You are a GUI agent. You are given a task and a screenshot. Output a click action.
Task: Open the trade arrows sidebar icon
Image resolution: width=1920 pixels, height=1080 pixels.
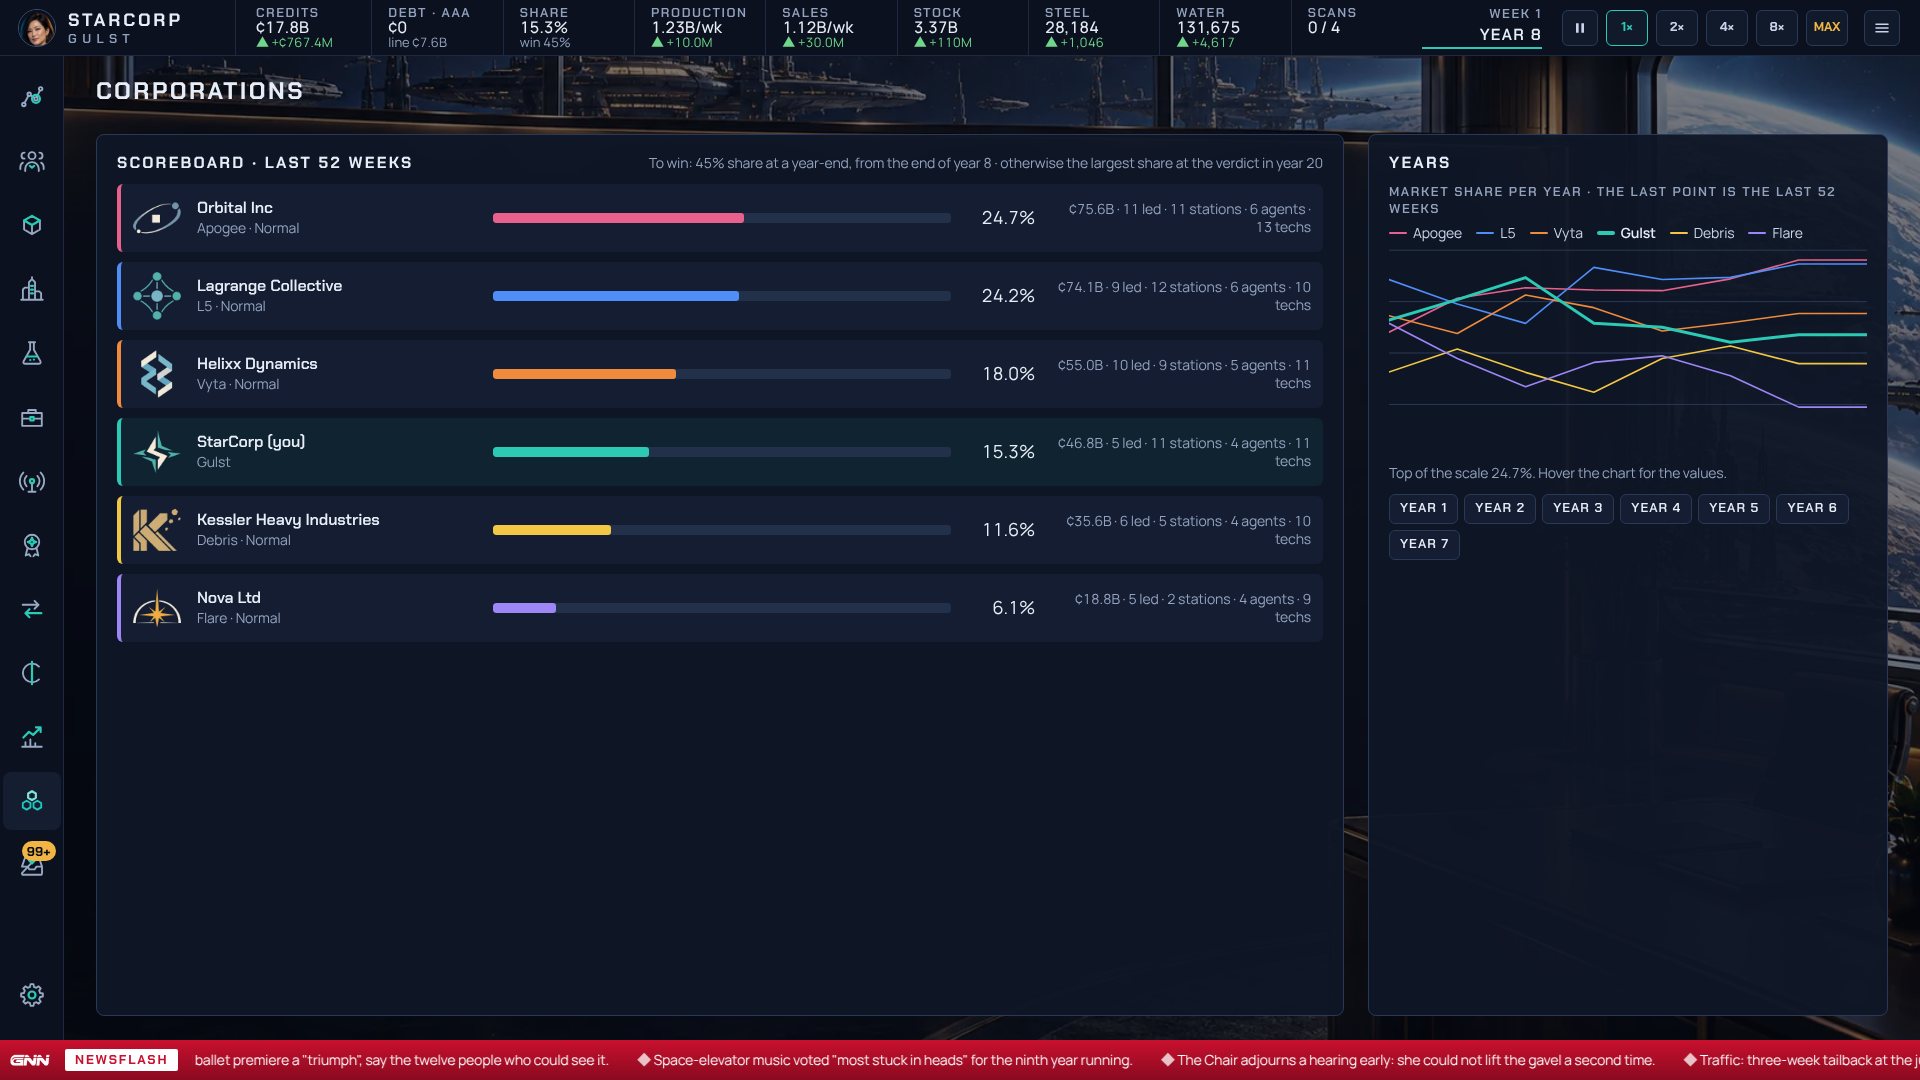tap(32, 609)
